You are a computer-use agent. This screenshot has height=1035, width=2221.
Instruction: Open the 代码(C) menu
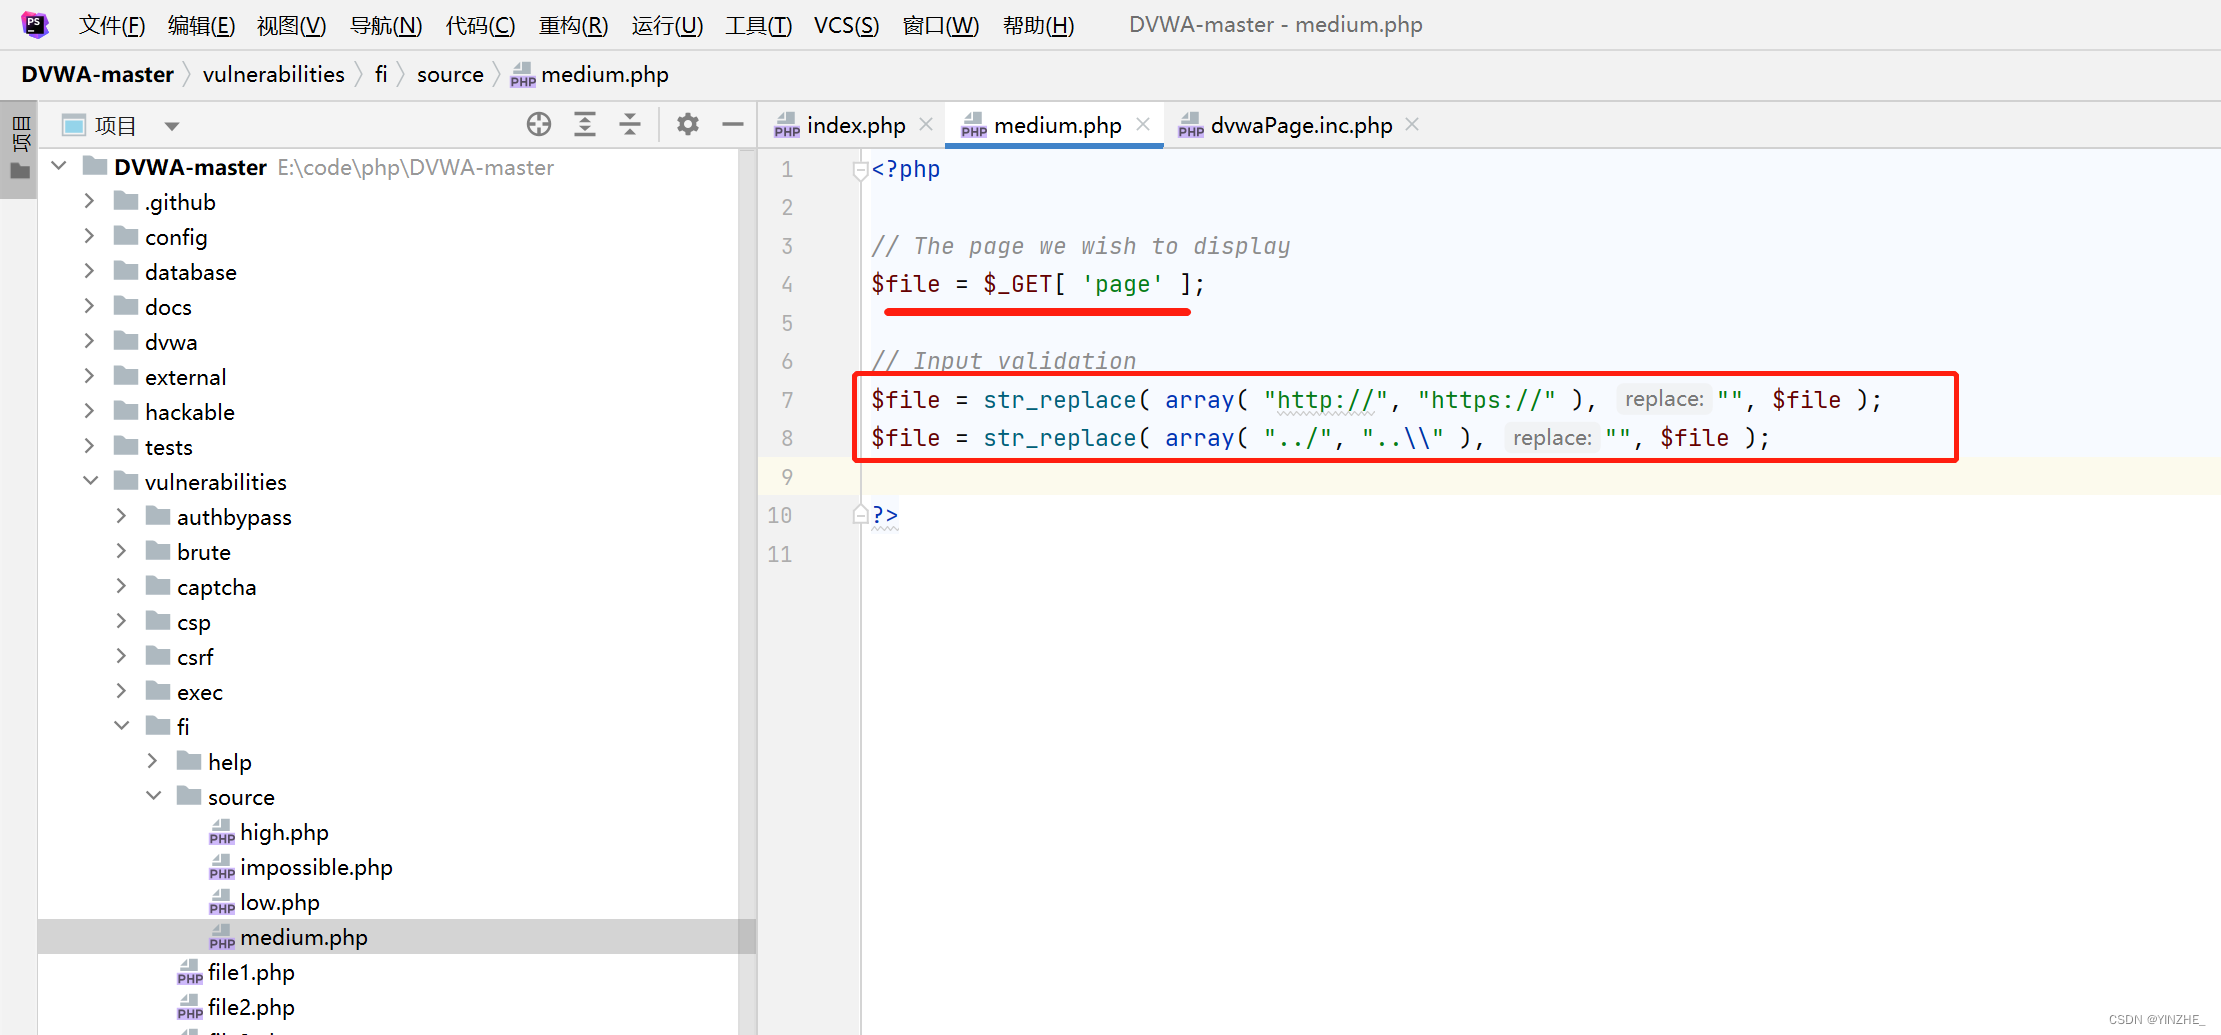pyautogui.click(x=480, y=25)
